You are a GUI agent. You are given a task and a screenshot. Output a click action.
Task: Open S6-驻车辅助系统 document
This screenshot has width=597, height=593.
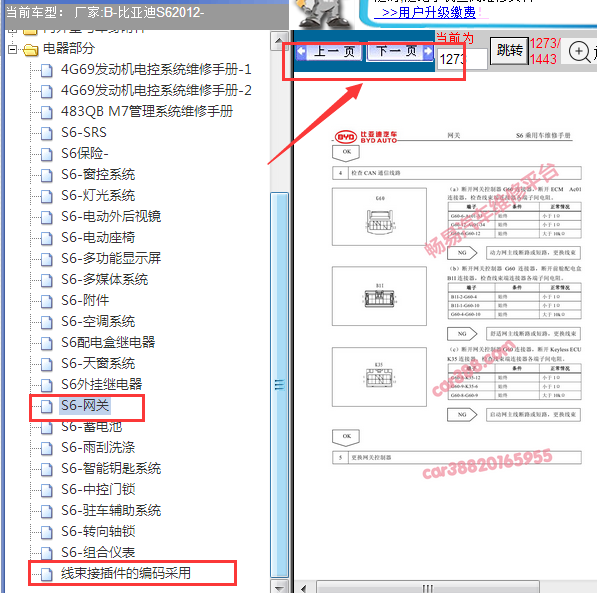(x=111, y=510)
